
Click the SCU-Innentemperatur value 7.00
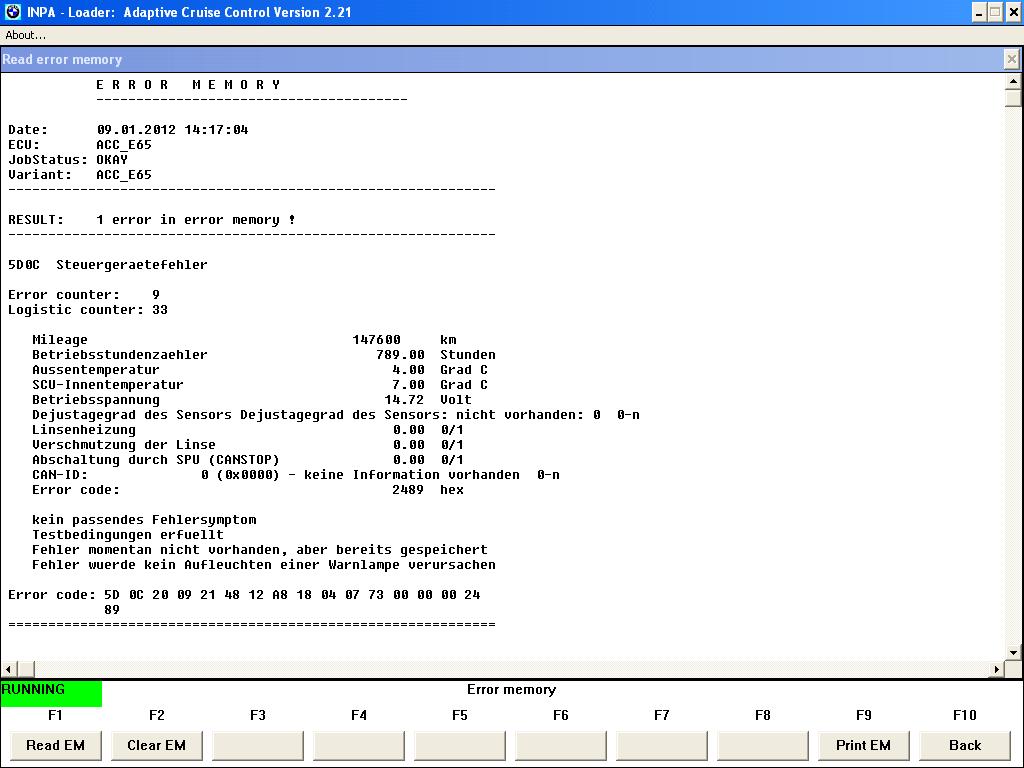[x=409, y=385]
